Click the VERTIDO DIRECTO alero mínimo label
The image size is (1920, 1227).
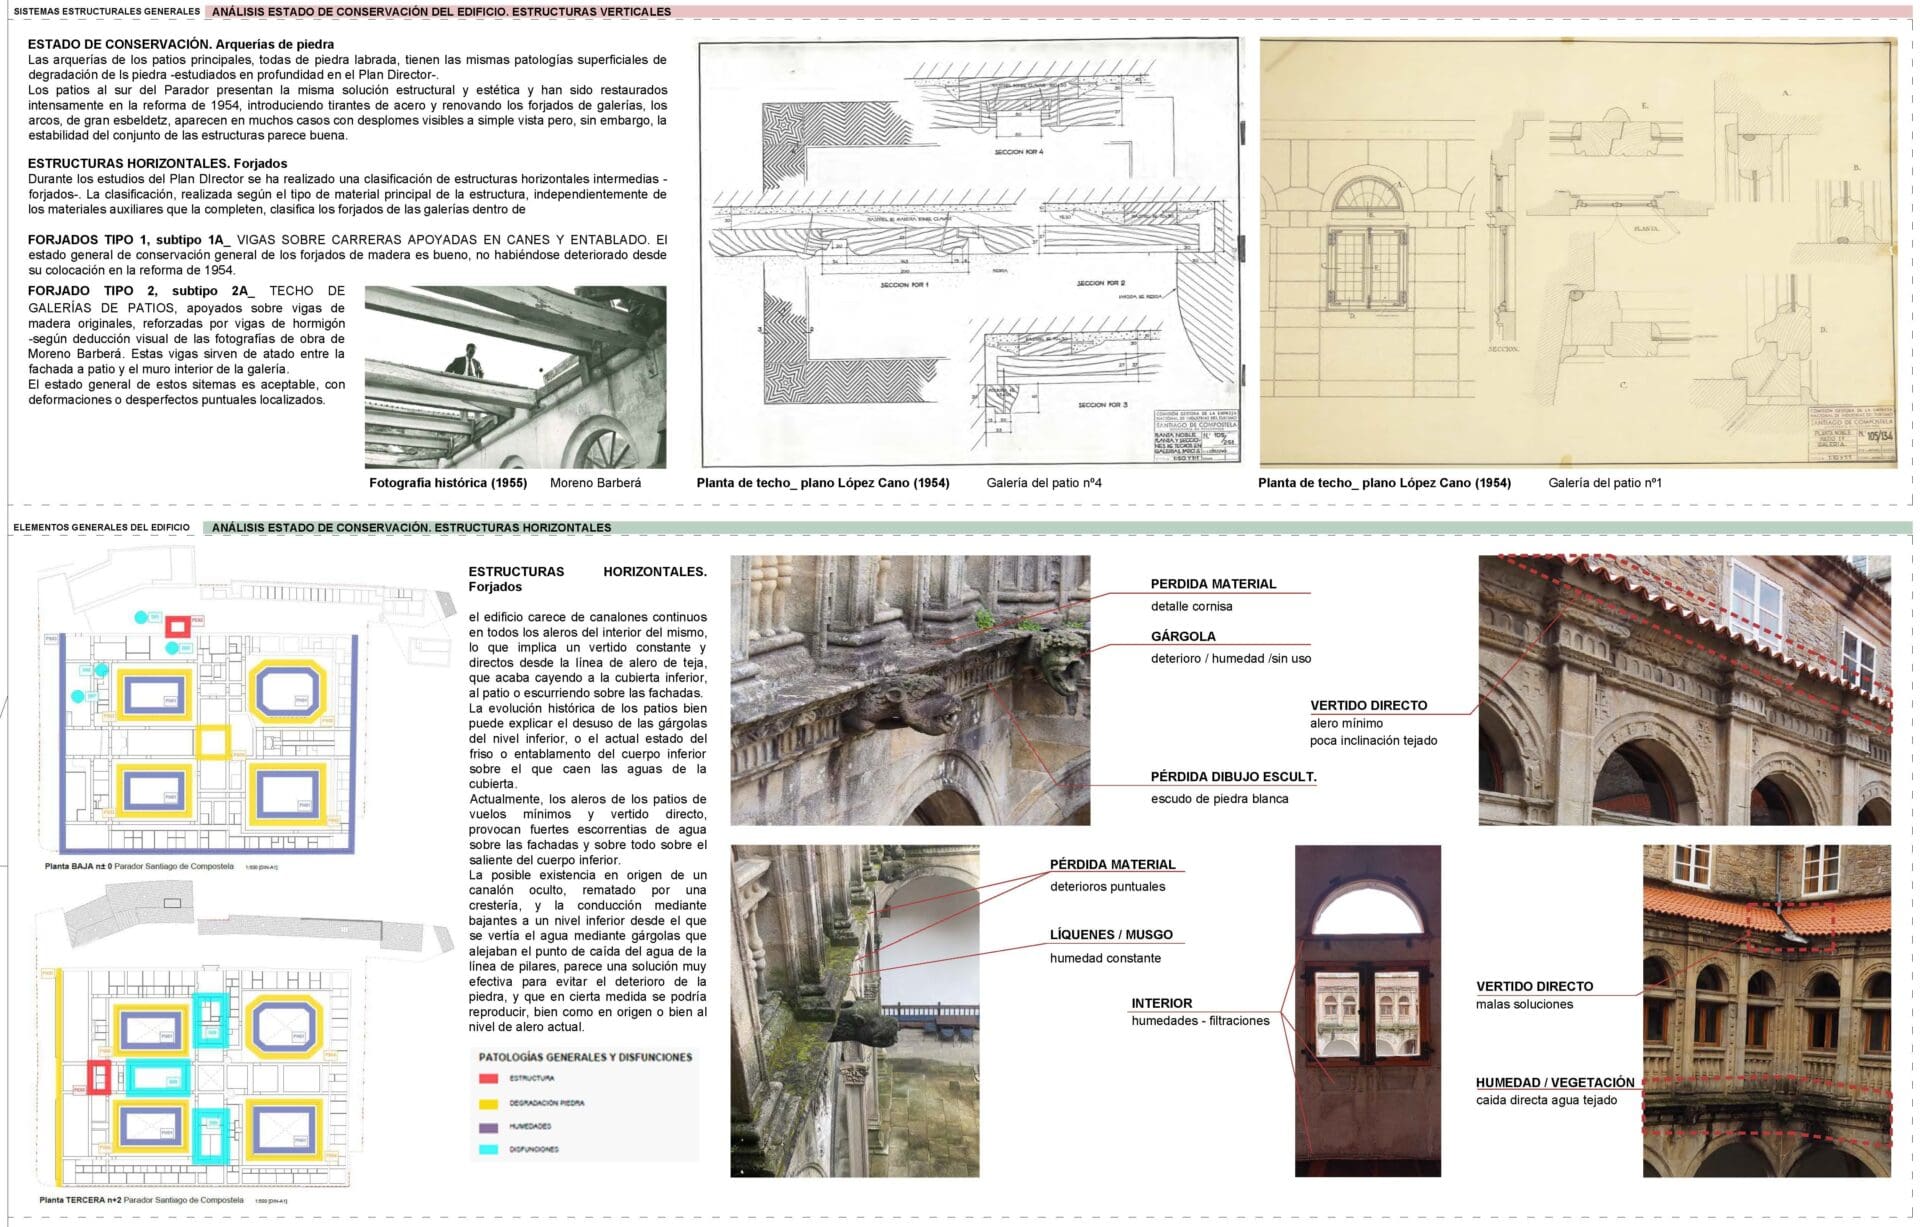click(x=1368, y=705)
